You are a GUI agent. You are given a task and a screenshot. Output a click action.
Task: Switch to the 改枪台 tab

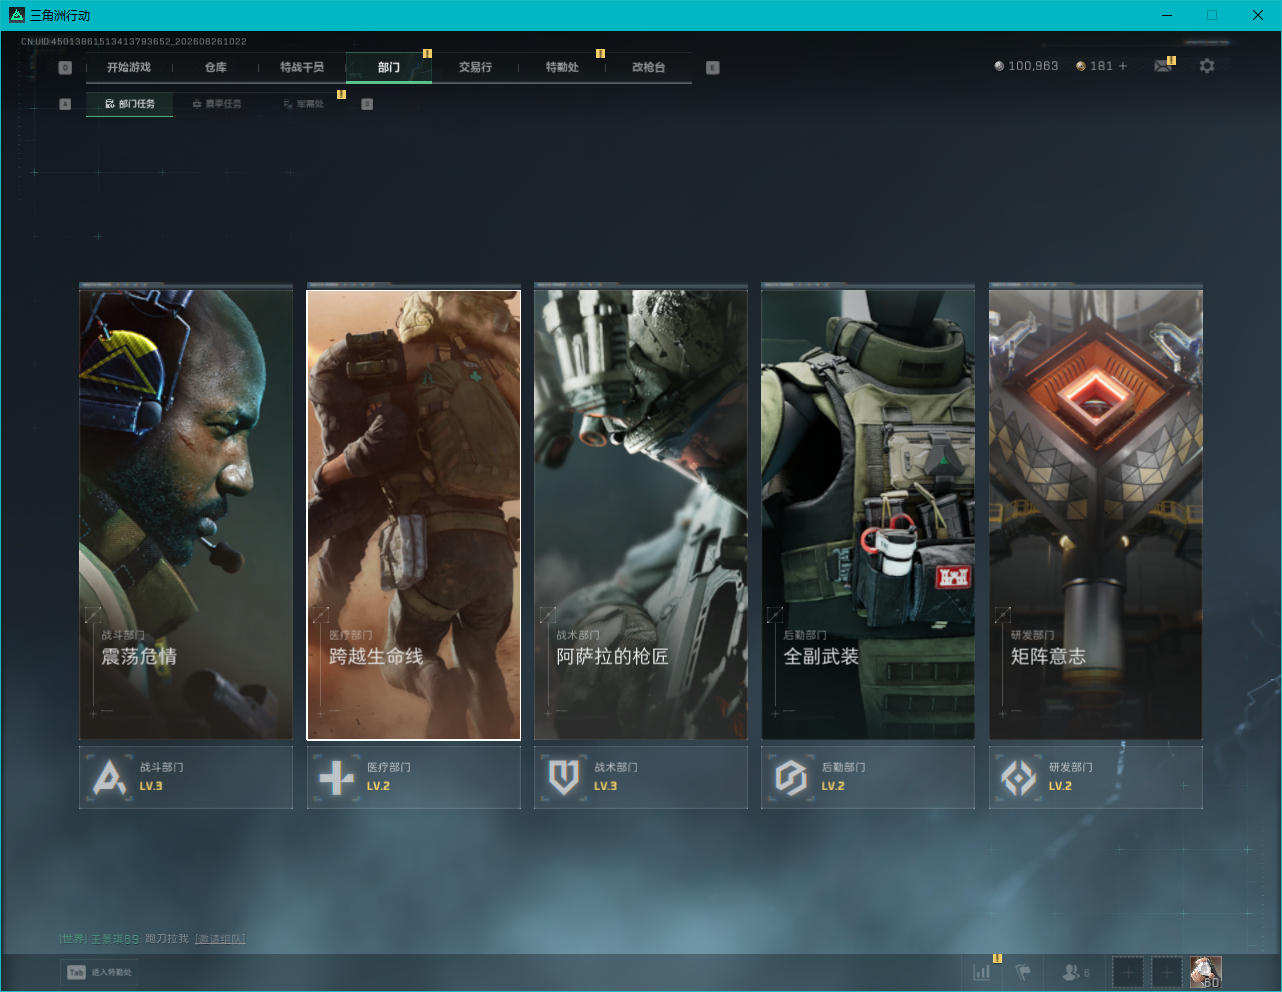click(648, 67)
